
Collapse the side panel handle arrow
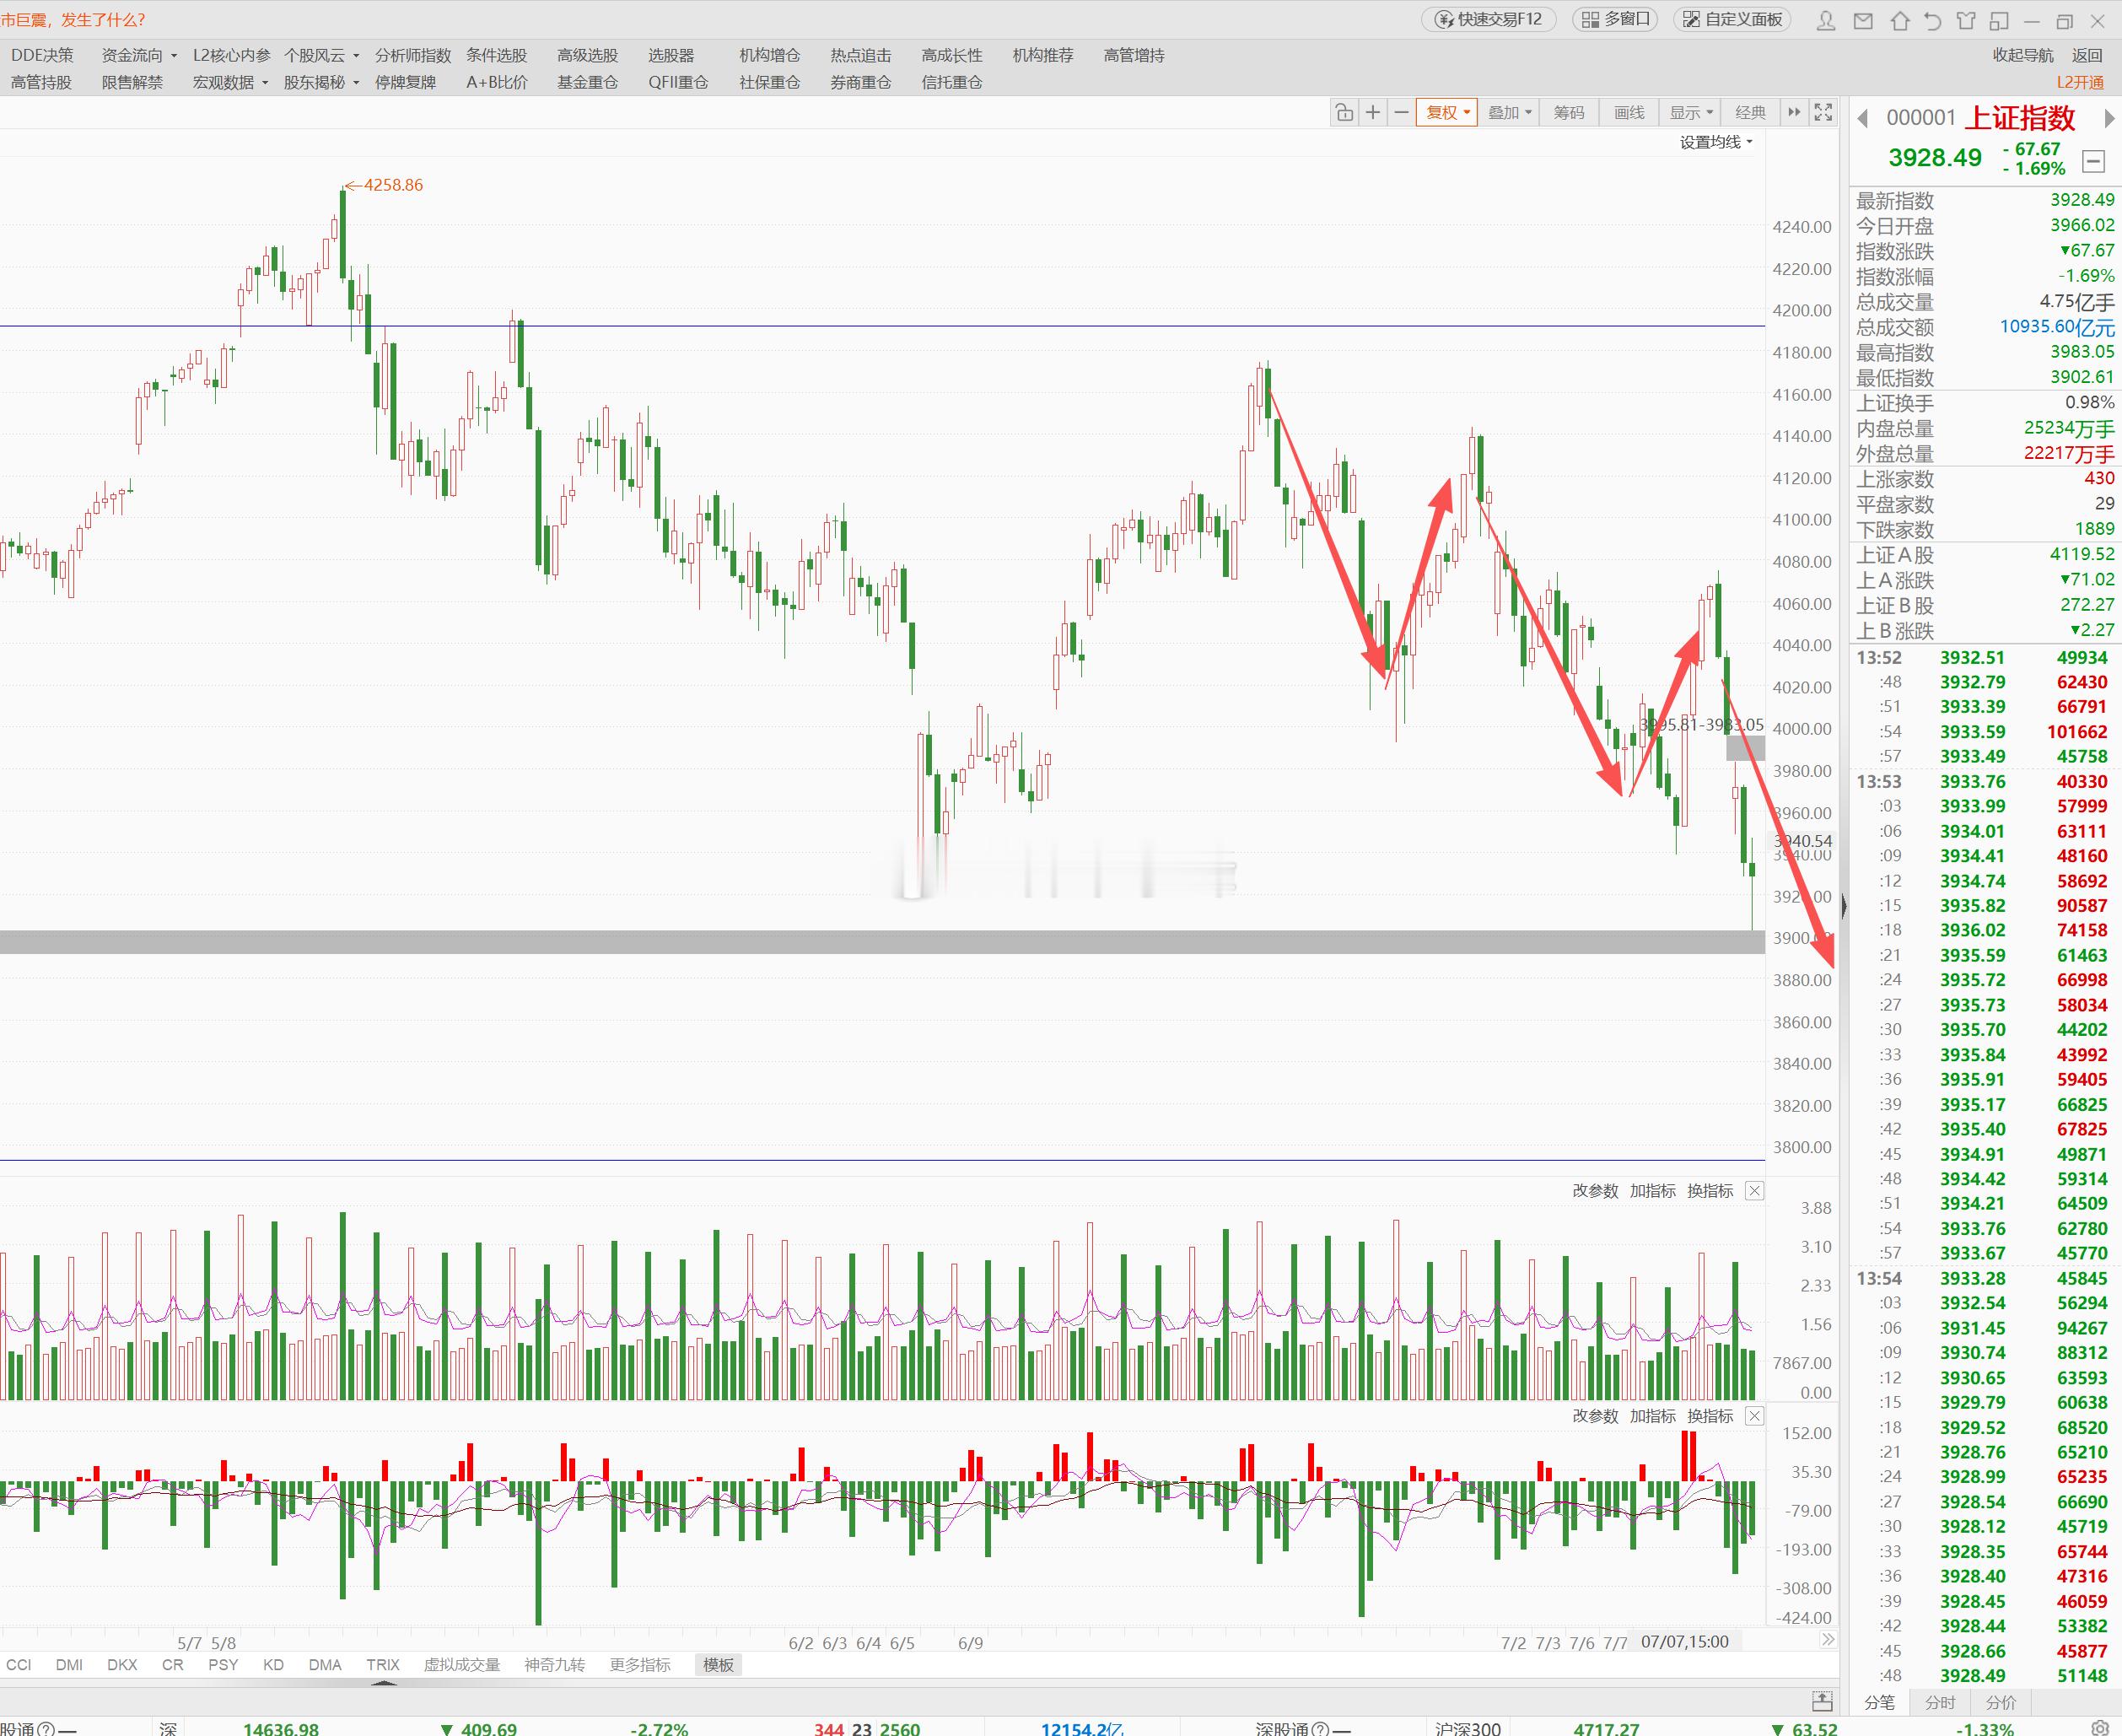pos(1843,906)
